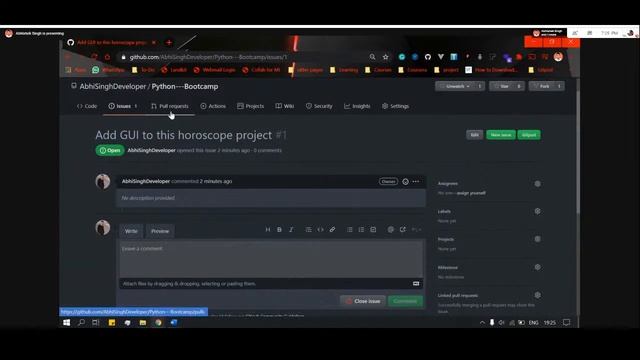Insert a numbered list
The width and height of the screenshot is (640, 360).
click(x=361, y=230)
